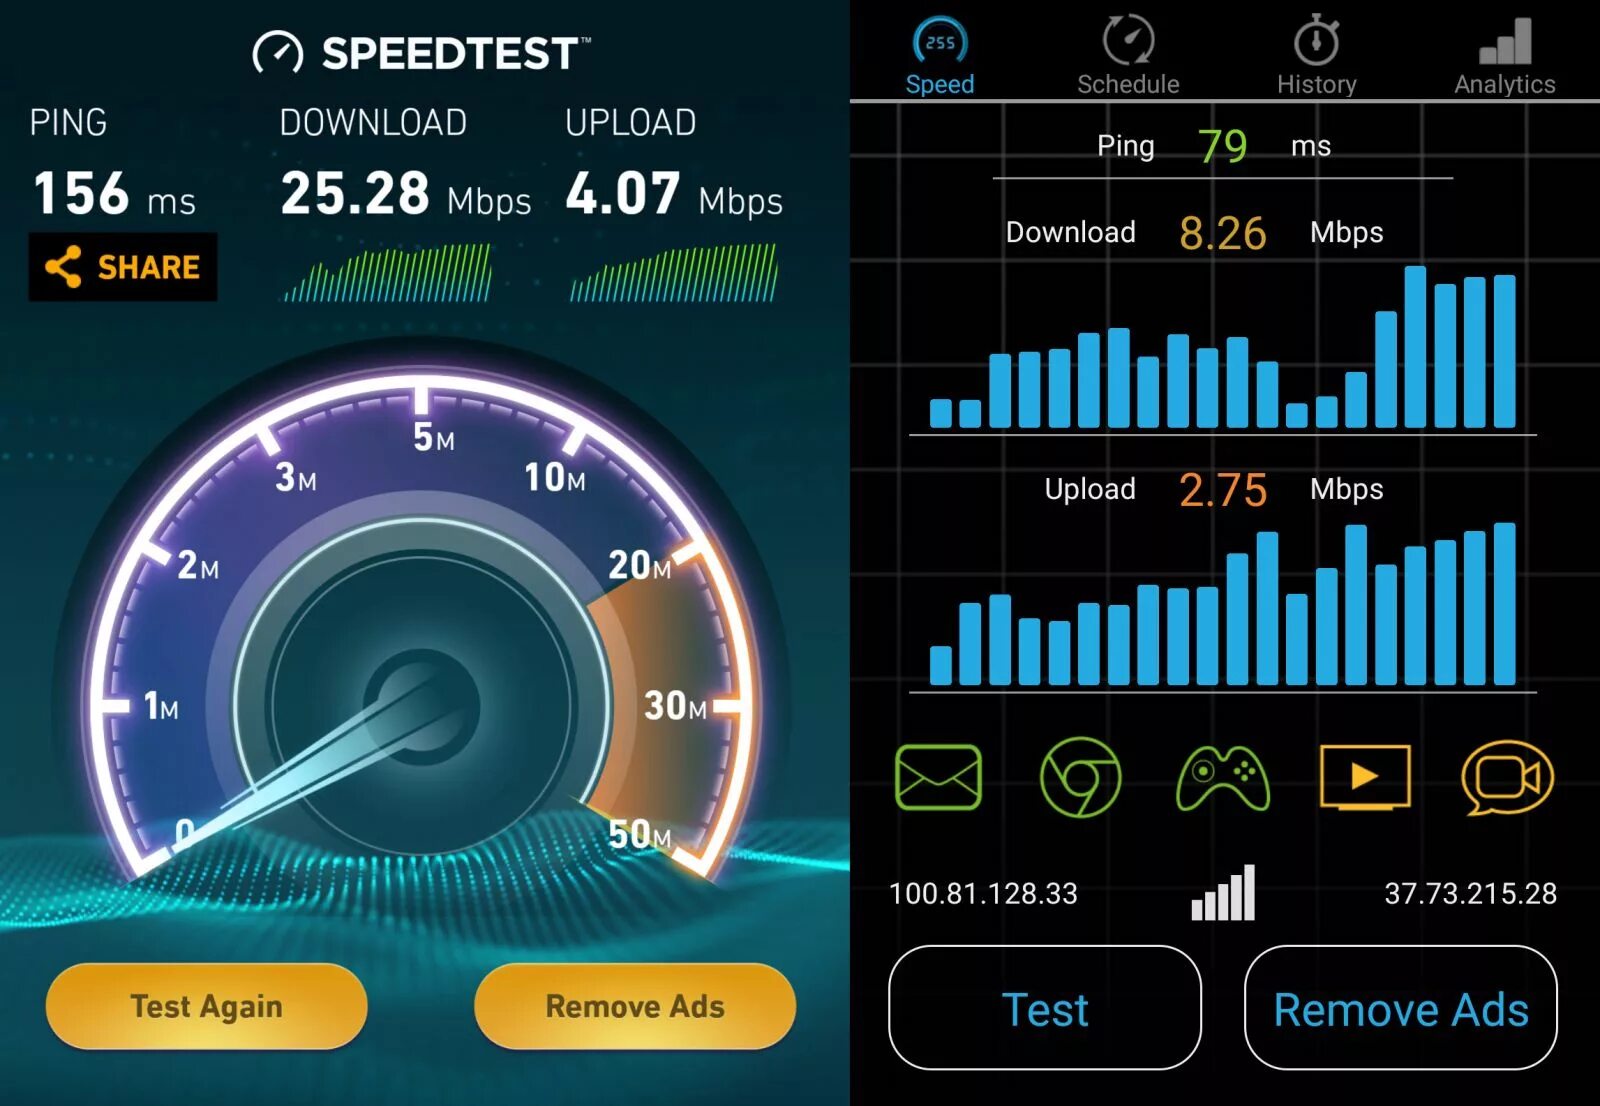Click the email envelope icon

click(938, 777)
